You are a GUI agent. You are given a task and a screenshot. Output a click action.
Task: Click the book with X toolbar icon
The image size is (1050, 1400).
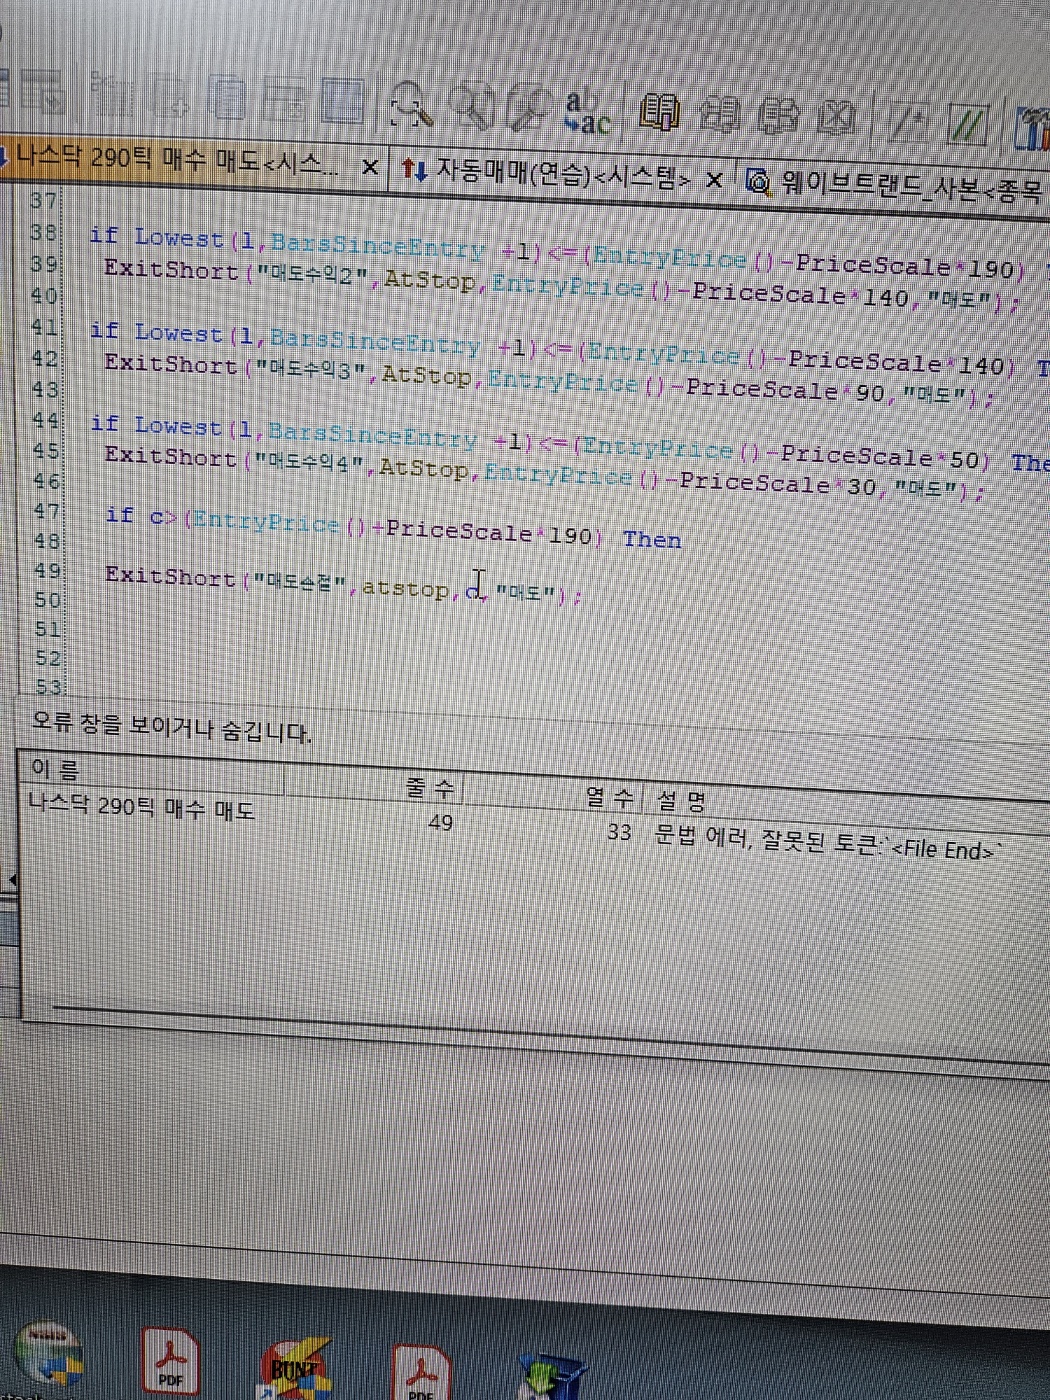click(x=836, y=118)
